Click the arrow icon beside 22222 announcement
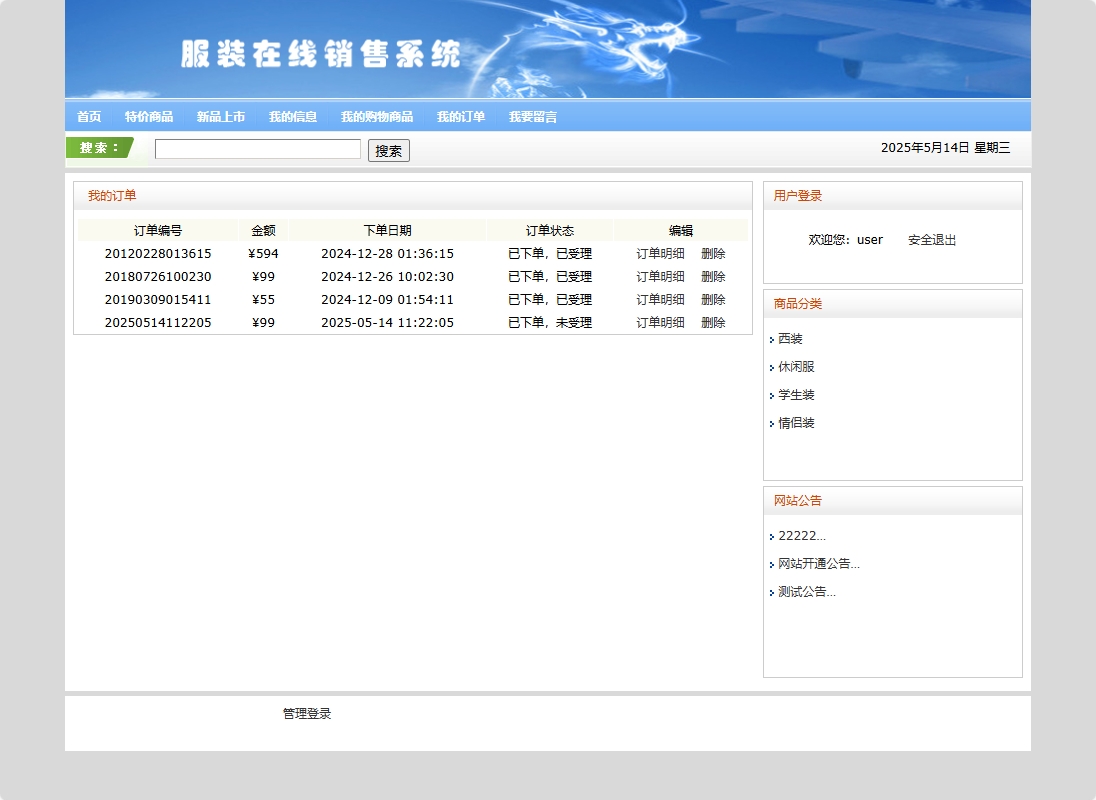 [x=772, y=535]
